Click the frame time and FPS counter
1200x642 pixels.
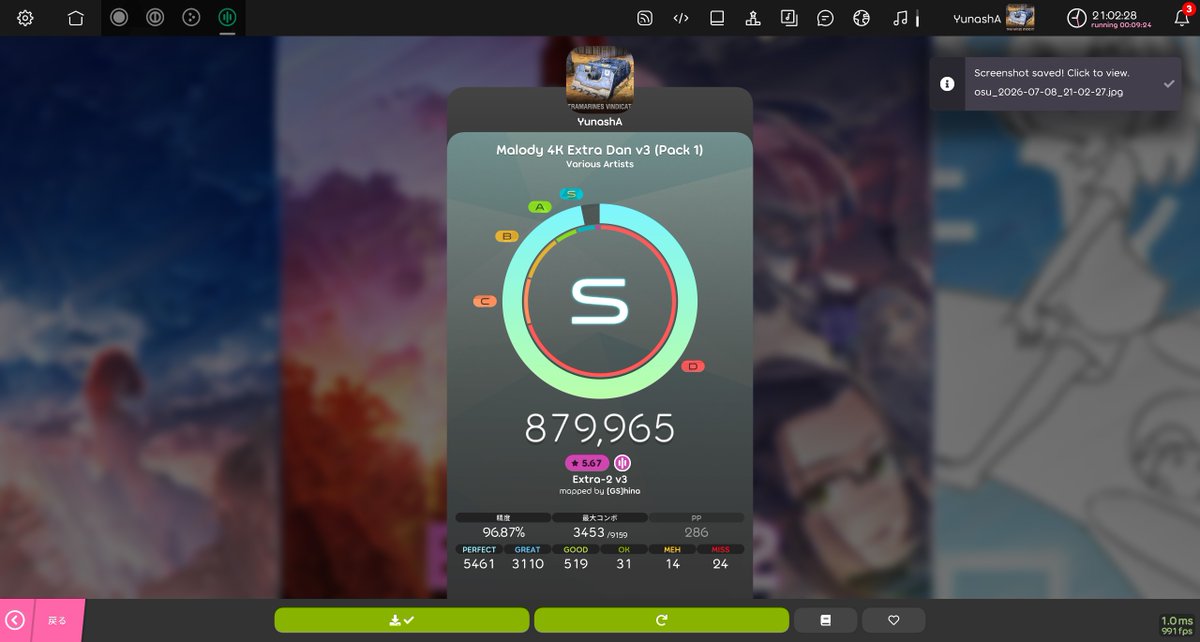1177,626
